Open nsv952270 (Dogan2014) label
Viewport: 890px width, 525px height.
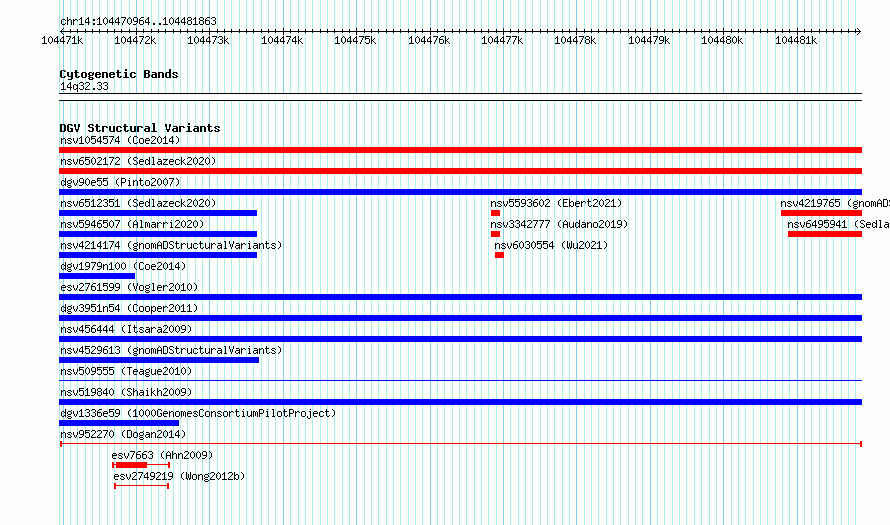(x=123, y=434)
